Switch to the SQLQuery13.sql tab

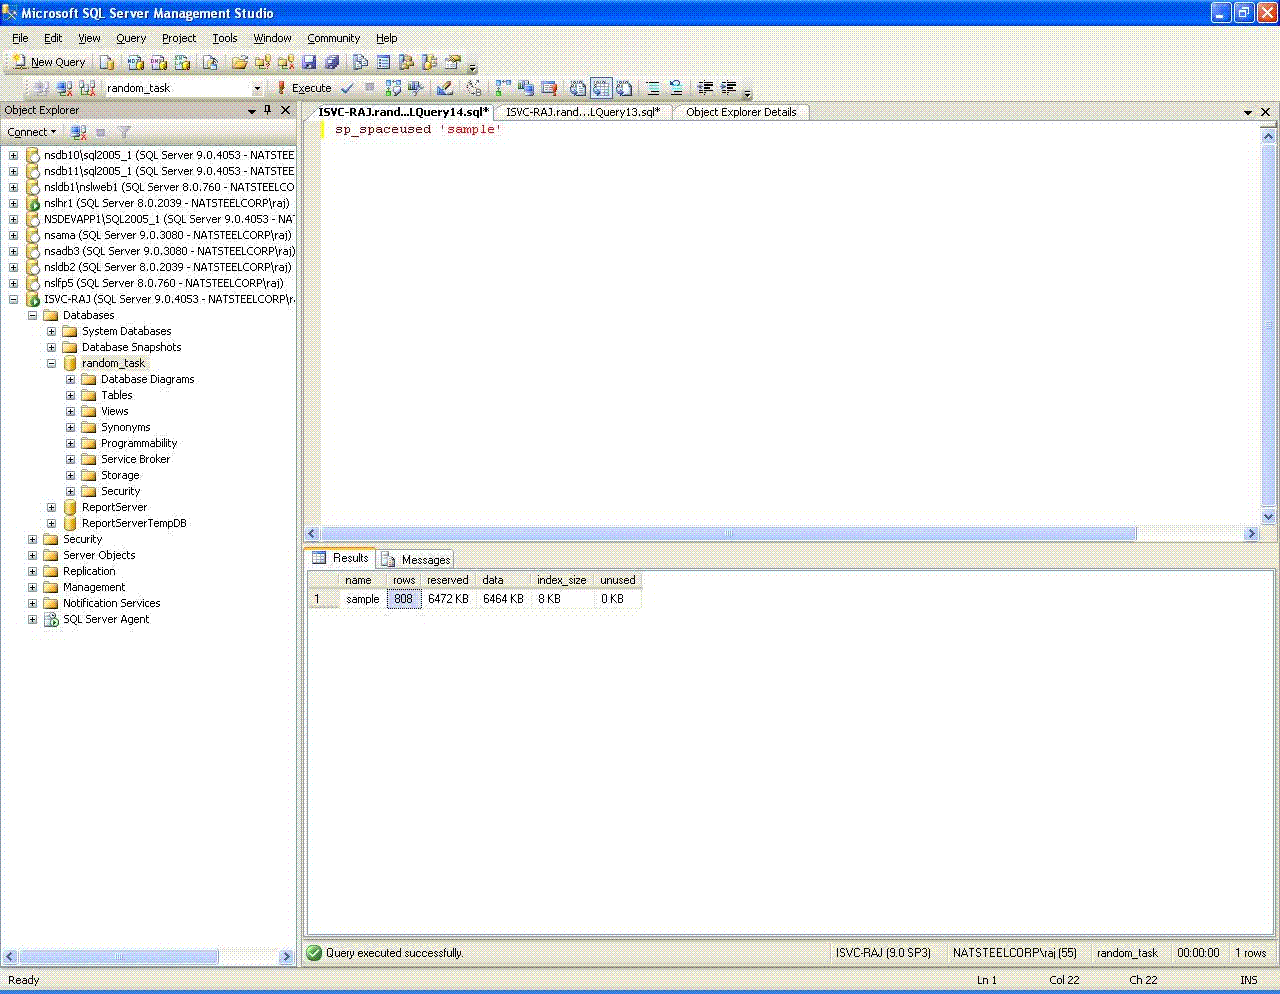[582, 112]
